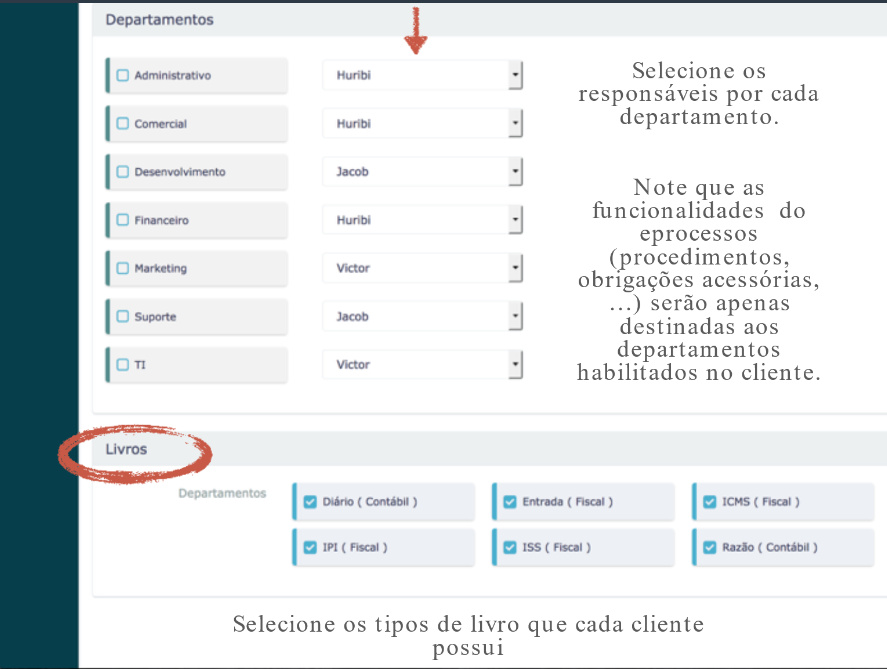Expand the Suporte responsible dropdown
887x669 pixels.
[422, 317]
